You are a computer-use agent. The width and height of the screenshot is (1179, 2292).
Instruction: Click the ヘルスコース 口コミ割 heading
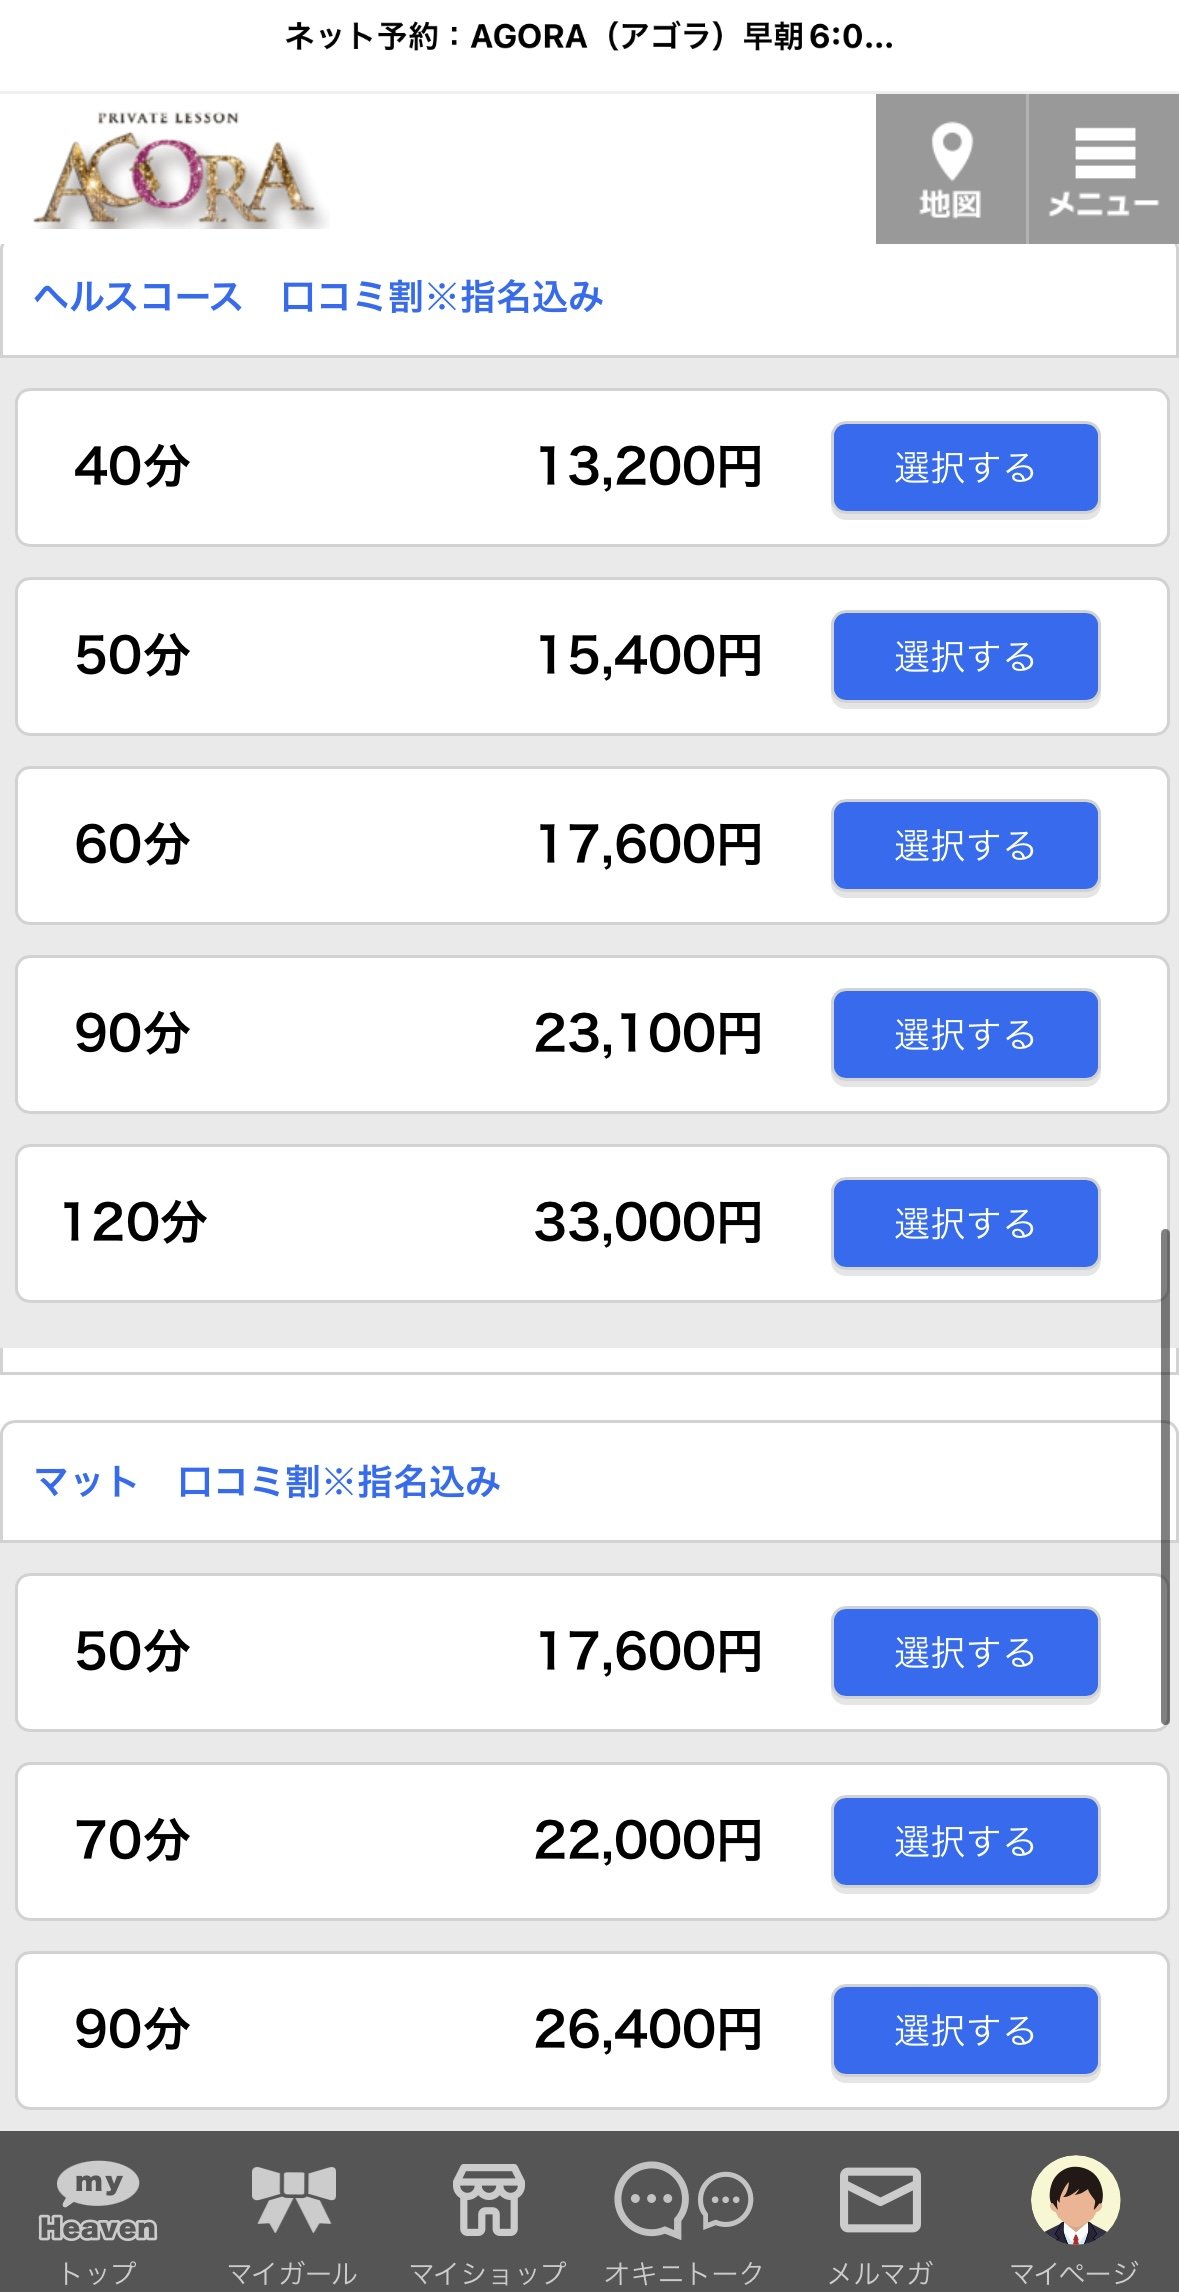click(x=318, y=297)
